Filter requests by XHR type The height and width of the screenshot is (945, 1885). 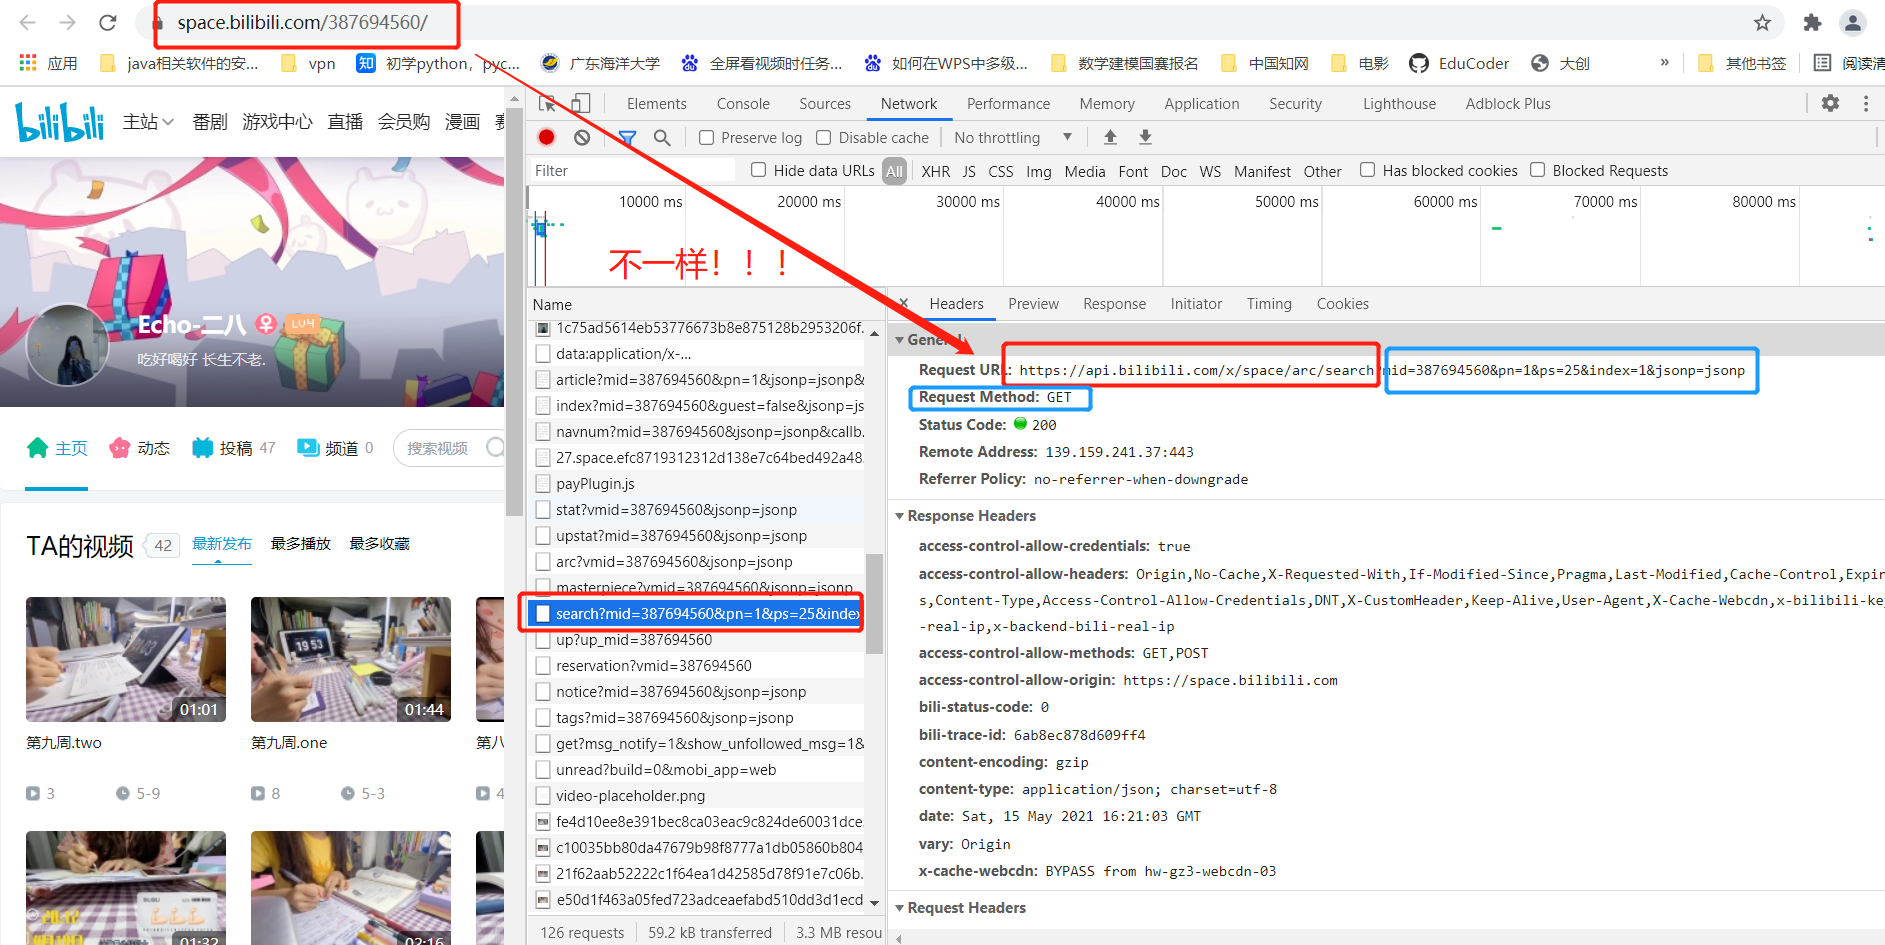point(936,171)
